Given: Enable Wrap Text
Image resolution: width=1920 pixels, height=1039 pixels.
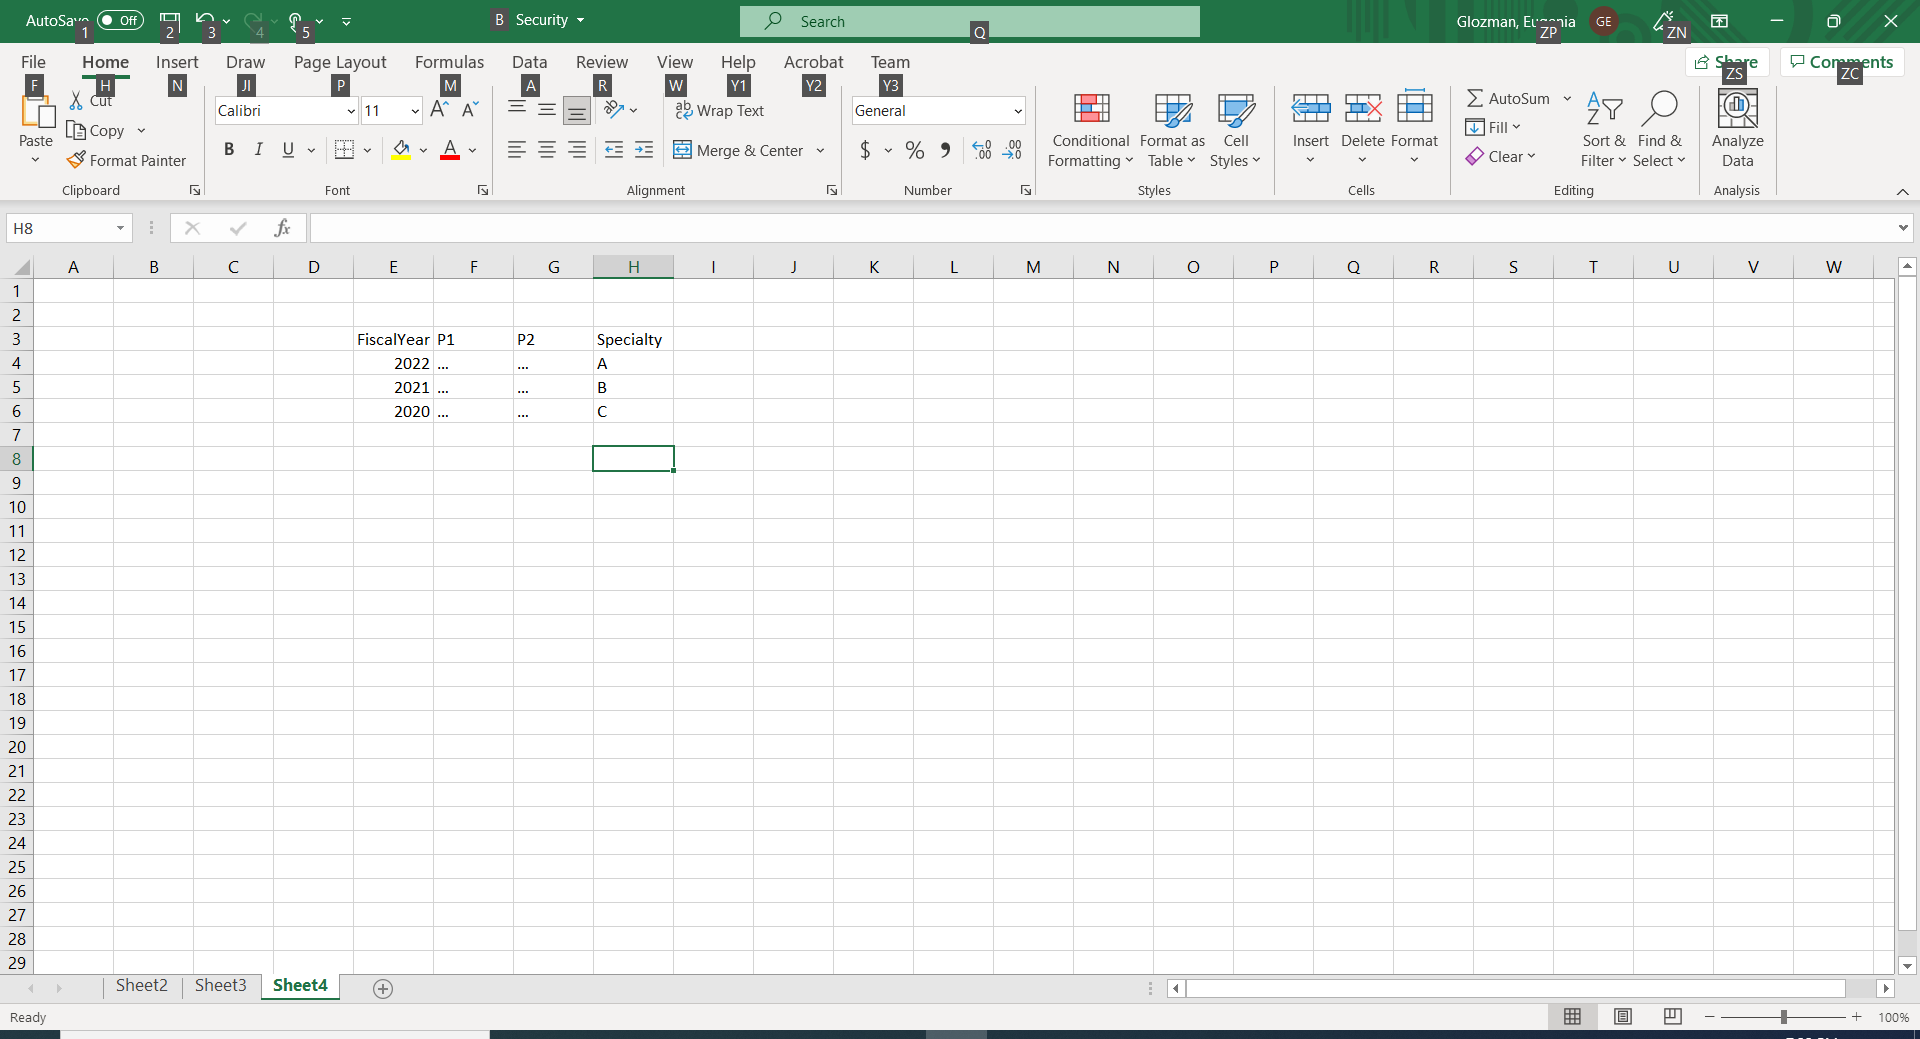Looking at the screenshot, I should (x=721, y=111).
